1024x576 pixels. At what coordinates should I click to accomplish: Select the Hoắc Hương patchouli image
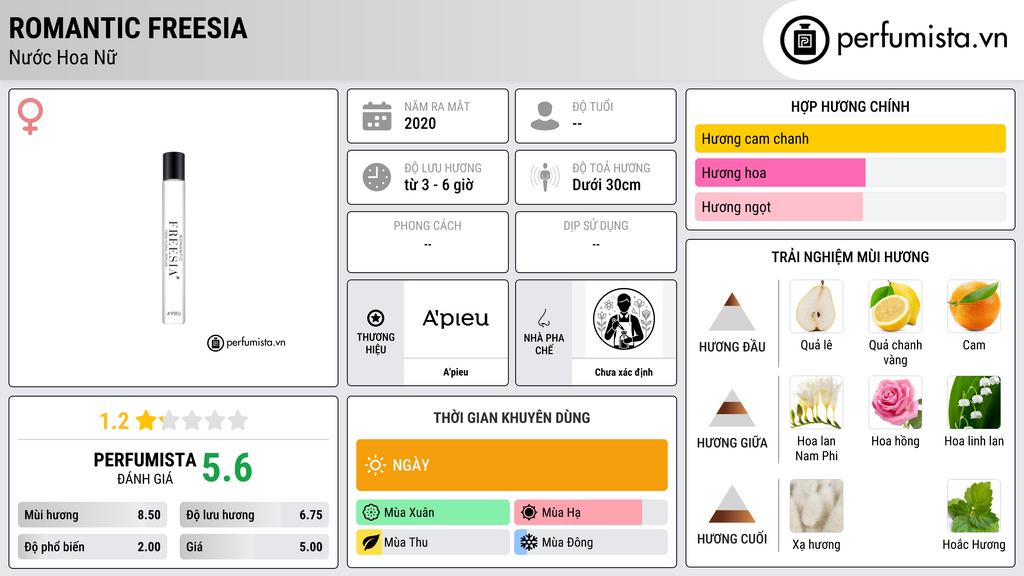click(x=974, y=506)
